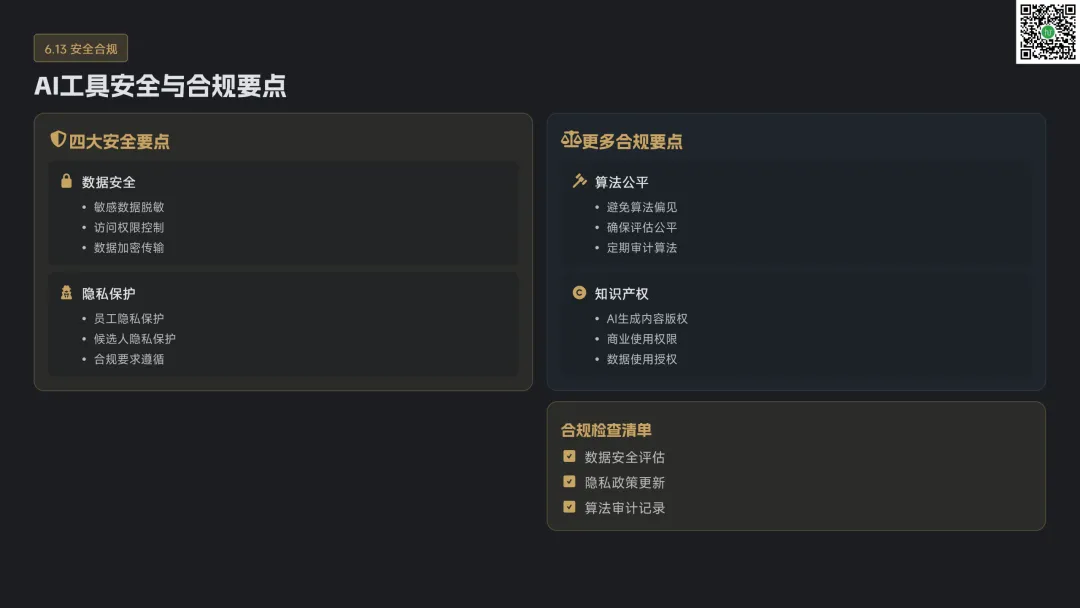Select the 隐私保护 card heading
The width and height of the screenshot is (1080, 608).
109,294
